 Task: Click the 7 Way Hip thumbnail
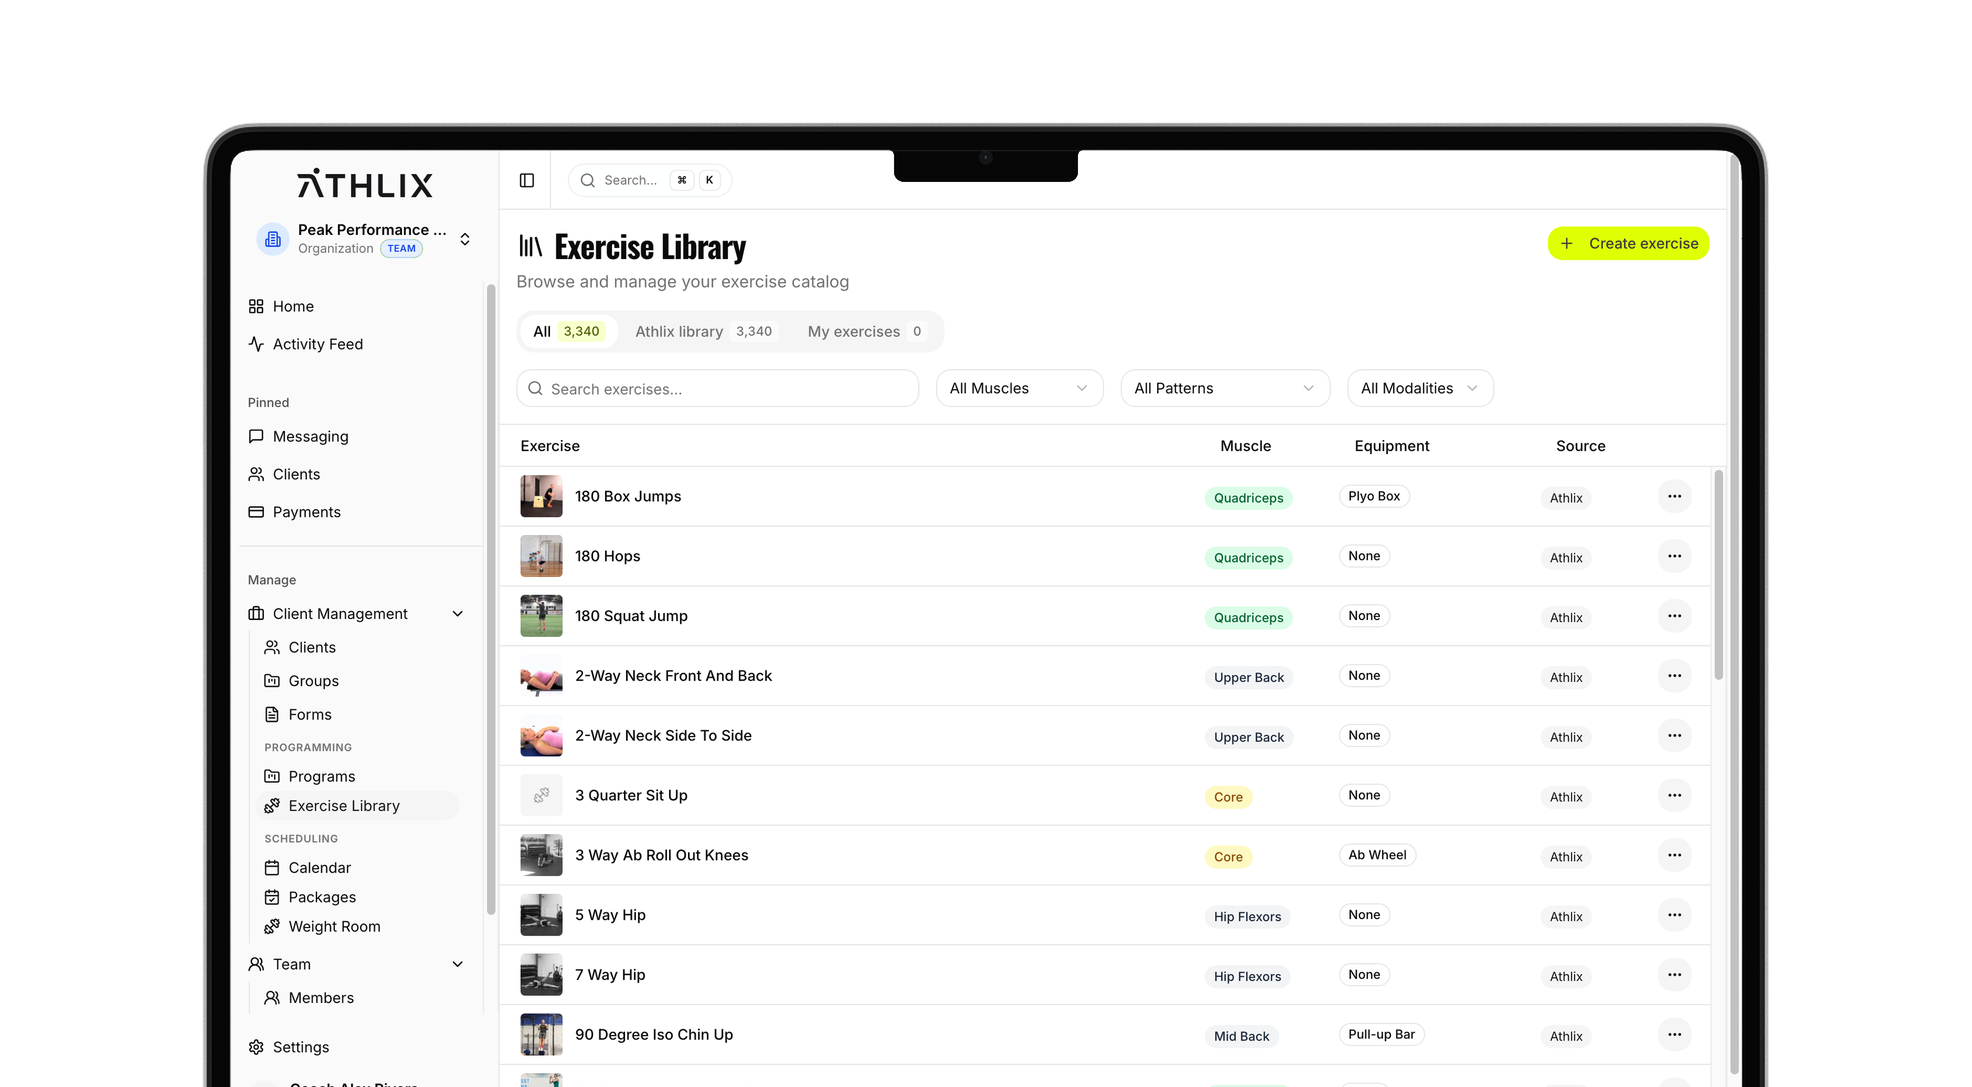(x=541, y=975)
